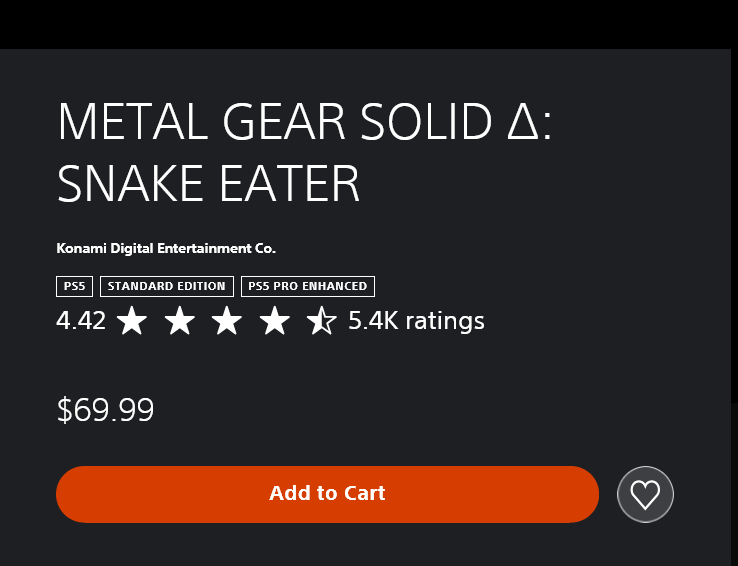Click the Konami Digital Entertainment Co. publisher name

pyautogui.click(x=166, y=248)
